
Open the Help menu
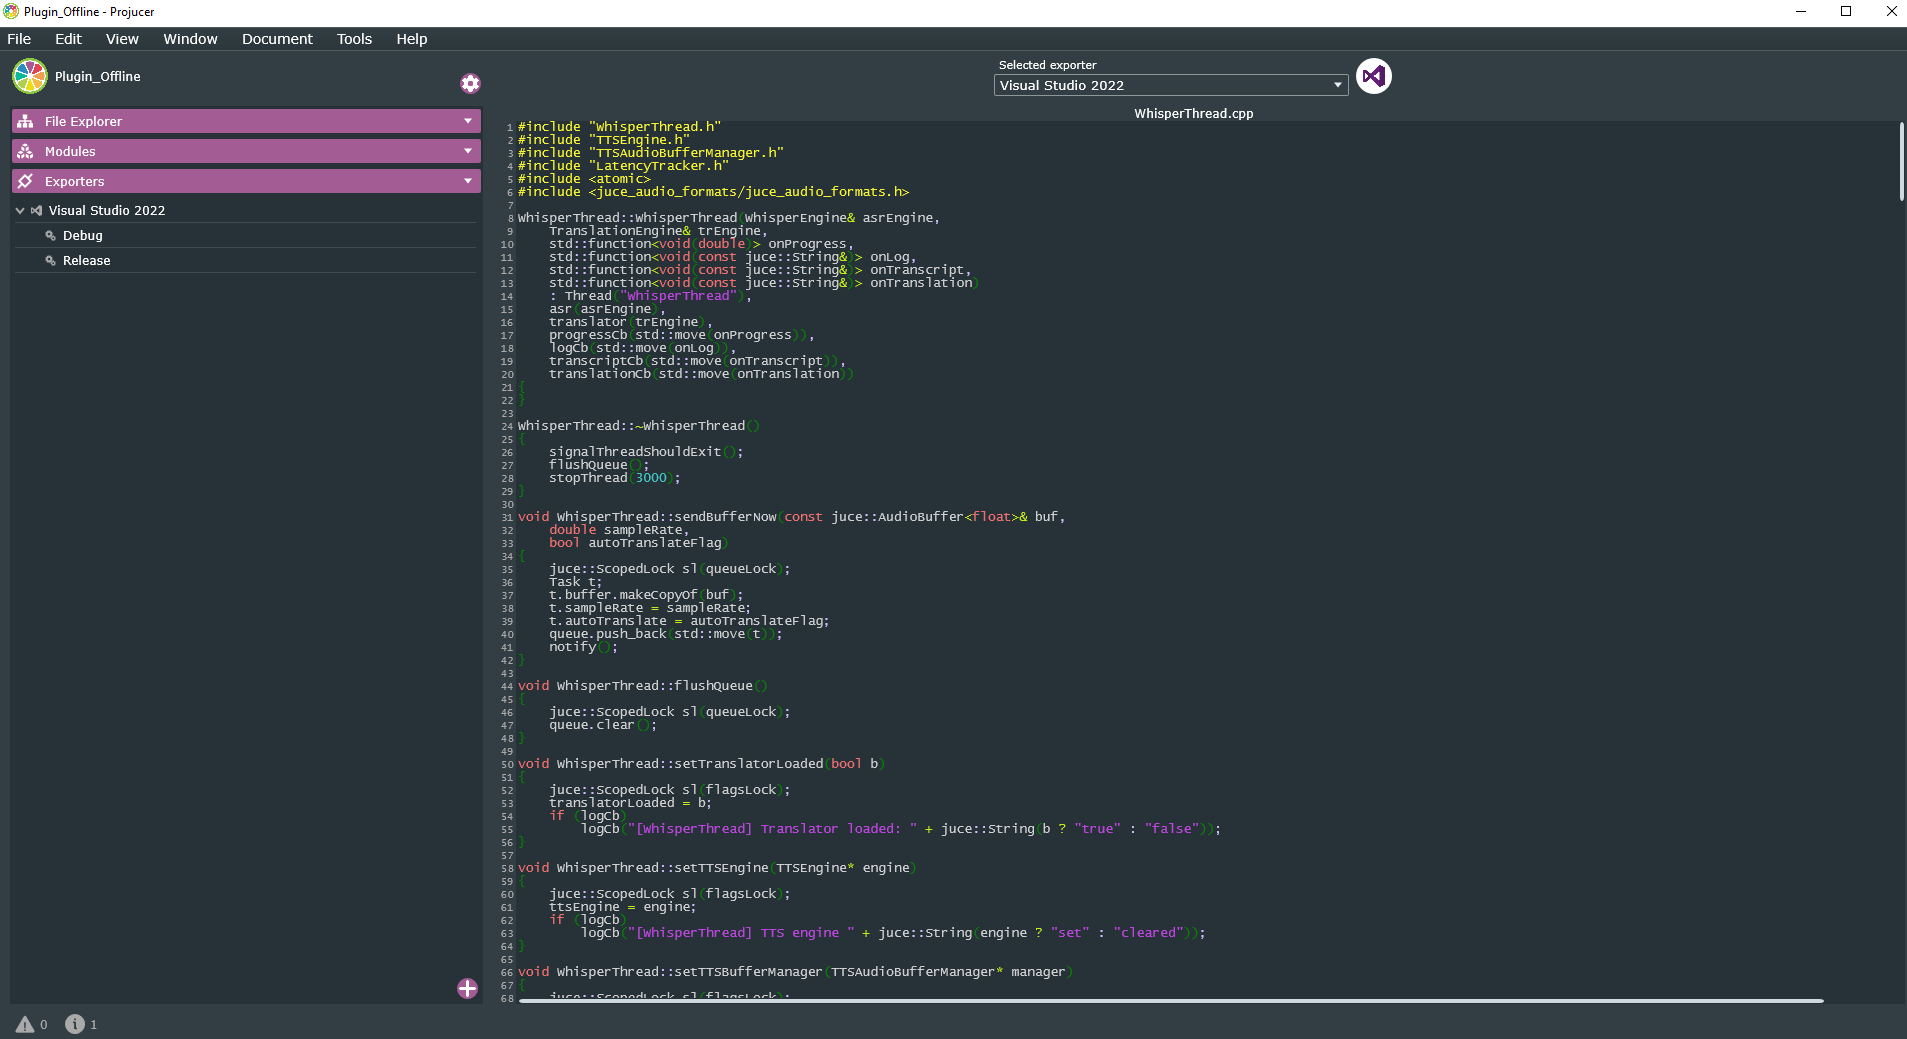click(x=411, y=39)
